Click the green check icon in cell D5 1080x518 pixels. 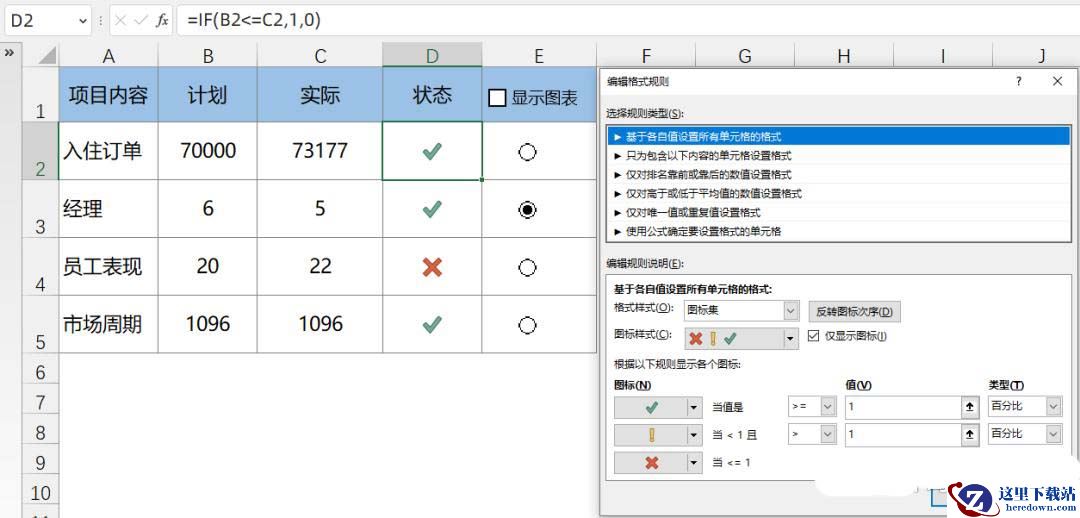click(x=432, y=324)
